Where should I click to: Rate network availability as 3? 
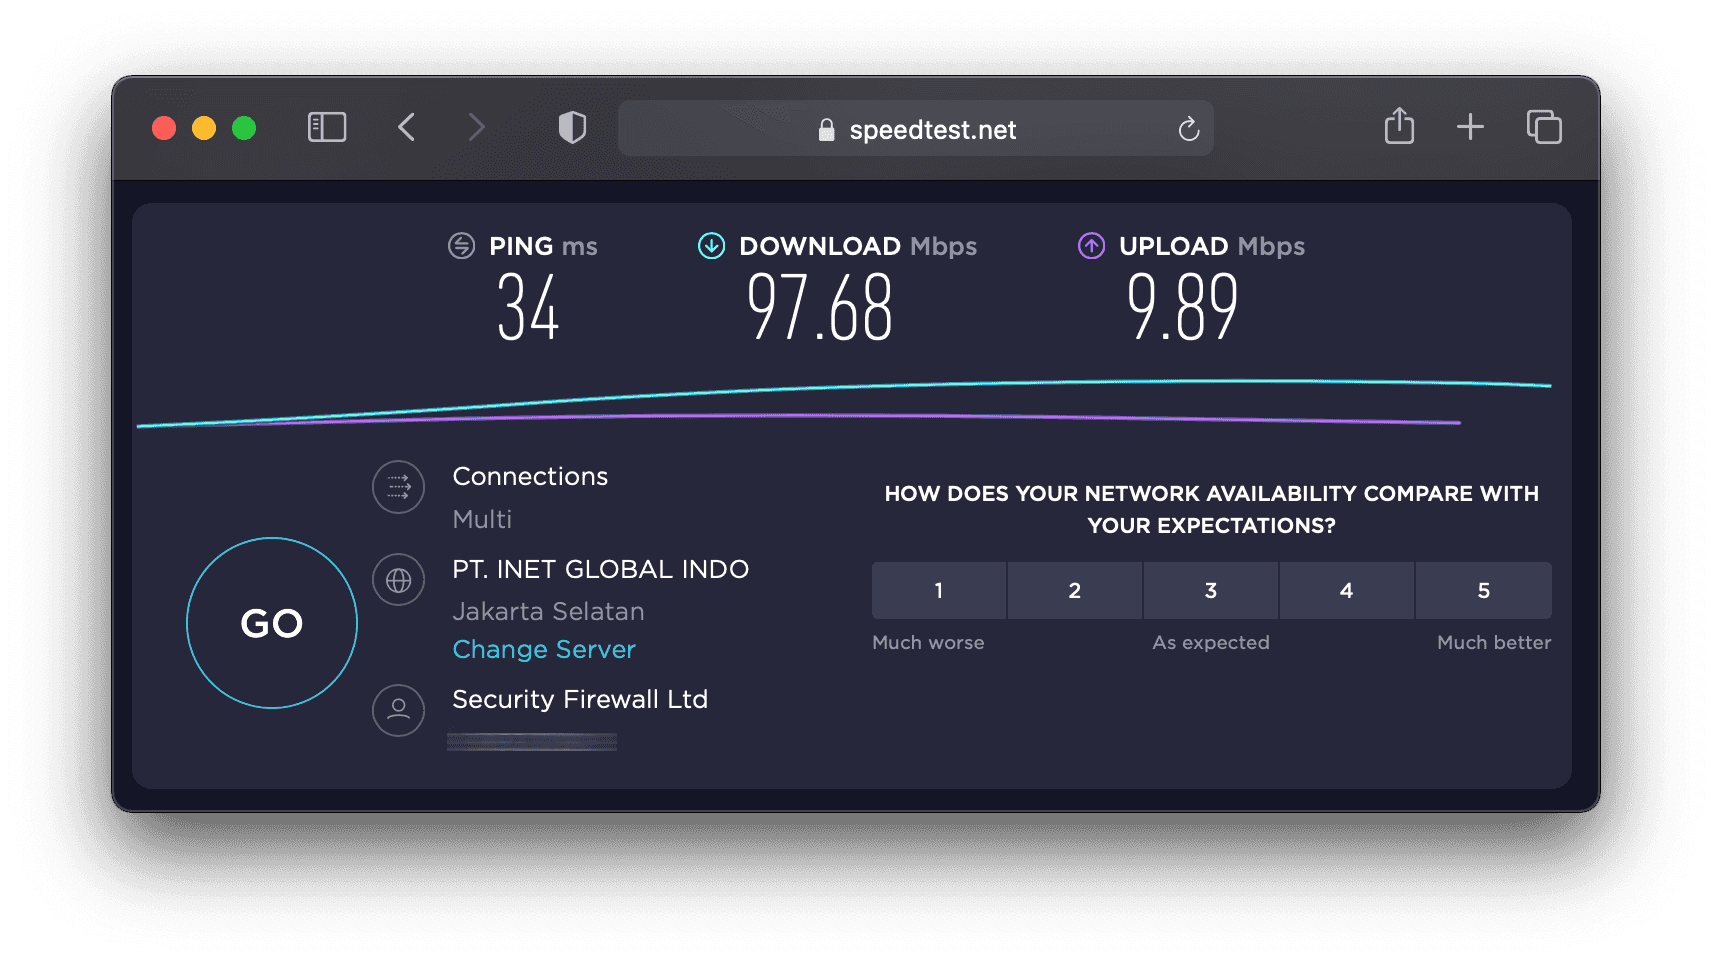[1211, 590]
